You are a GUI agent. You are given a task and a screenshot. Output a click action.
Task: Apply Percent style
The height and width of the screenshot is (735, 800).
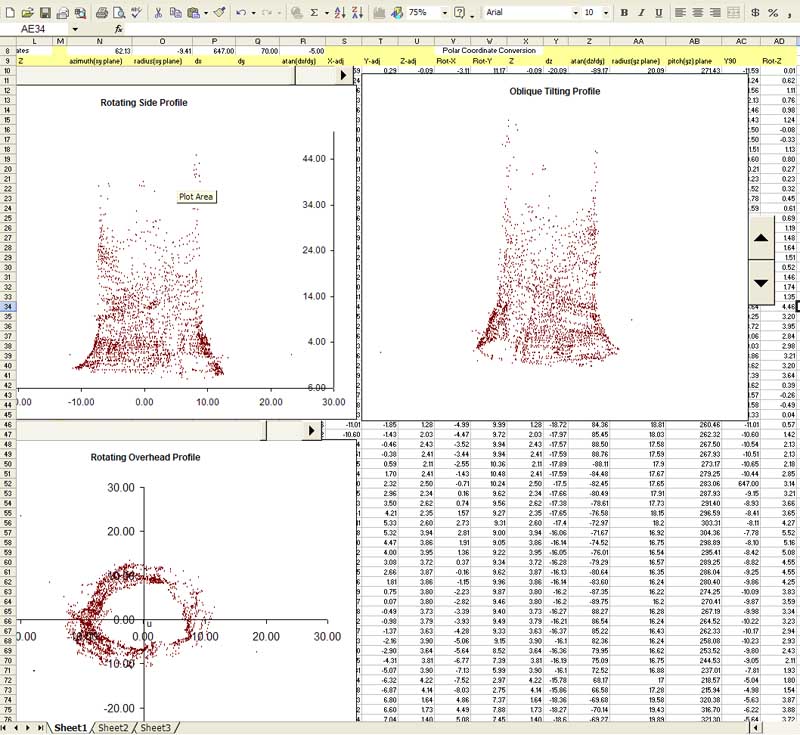773,13
